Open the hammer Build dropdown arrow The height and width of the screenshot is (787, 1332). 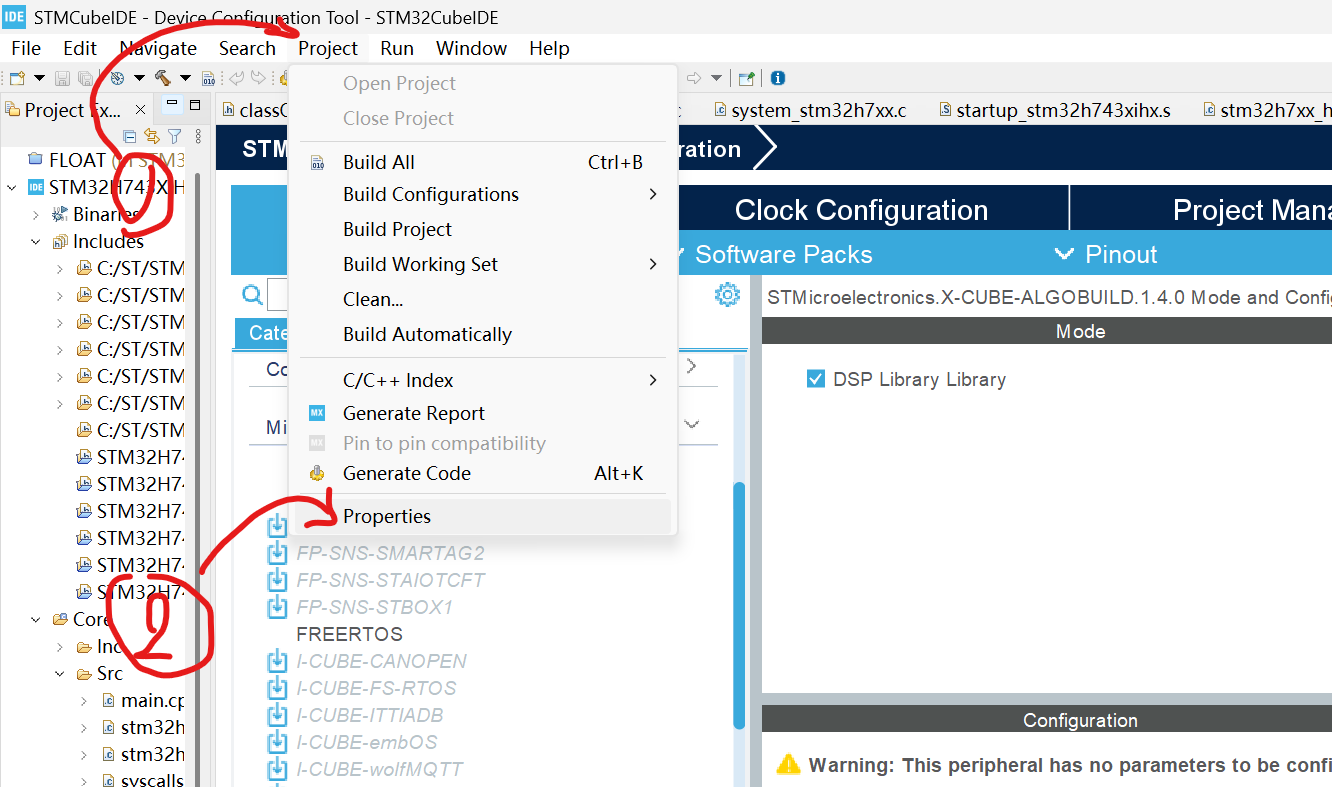point(185,78)
